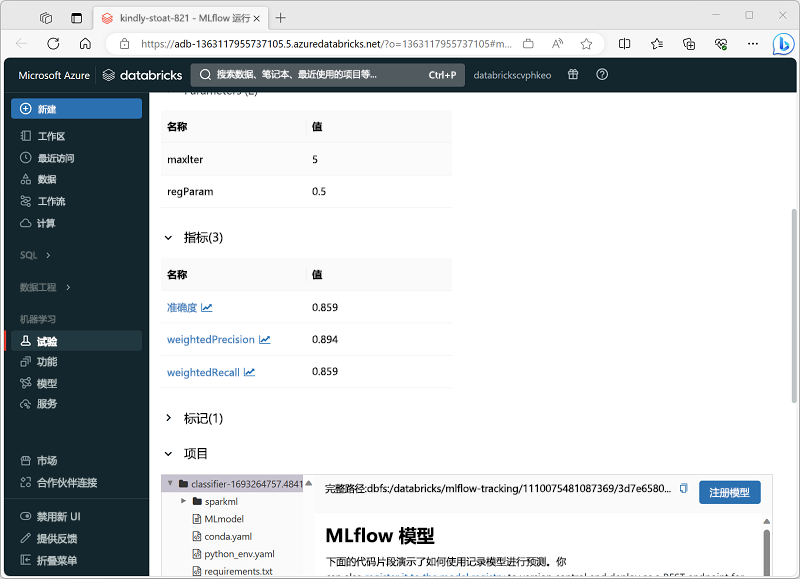The image size is (800, 579).
Task: Click the chart icon next to weightedPrecision
Action: [264, 340]
